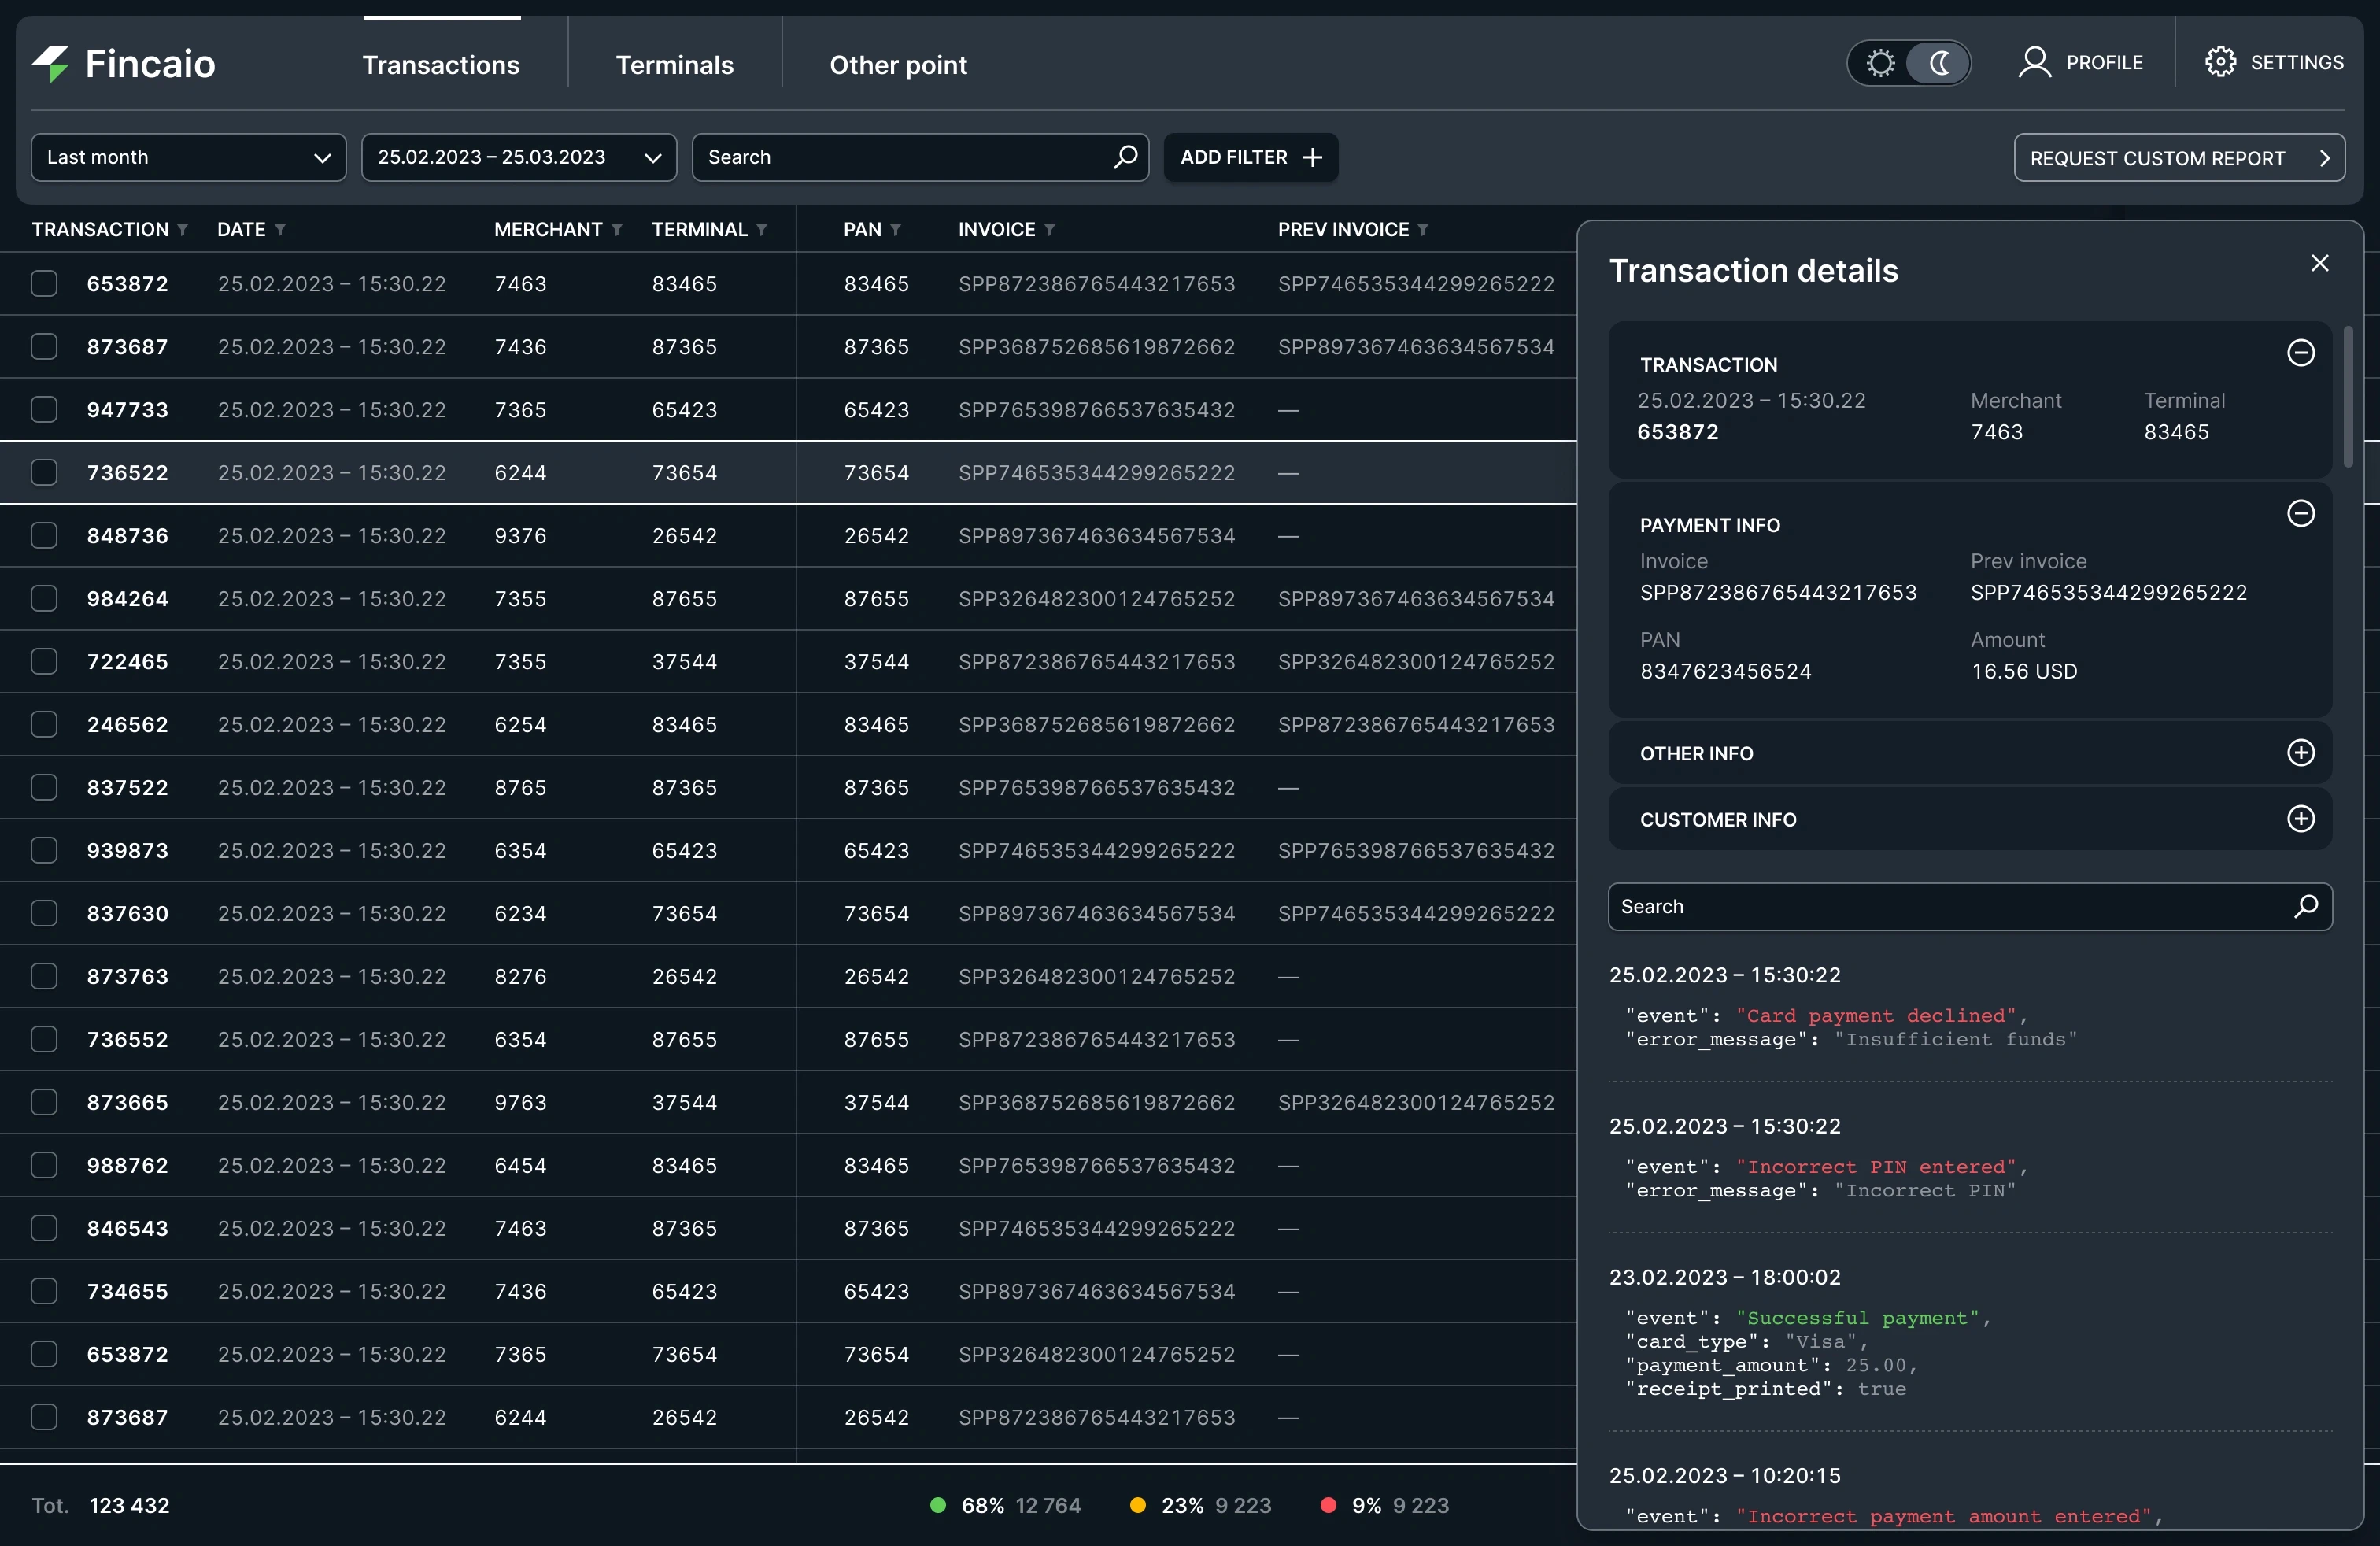This screenshot has width=2380, height=1546.
Task: Close the Transaction details panel
Action: [x=2320, y=263]
